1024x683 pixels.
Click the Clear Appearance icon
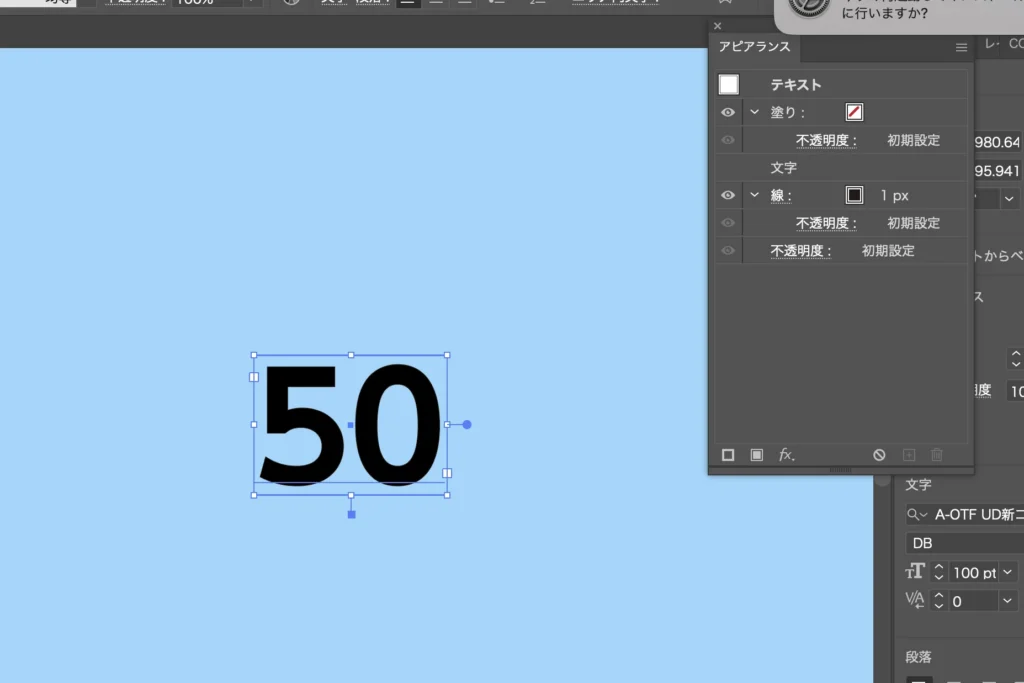coord(879,455)
